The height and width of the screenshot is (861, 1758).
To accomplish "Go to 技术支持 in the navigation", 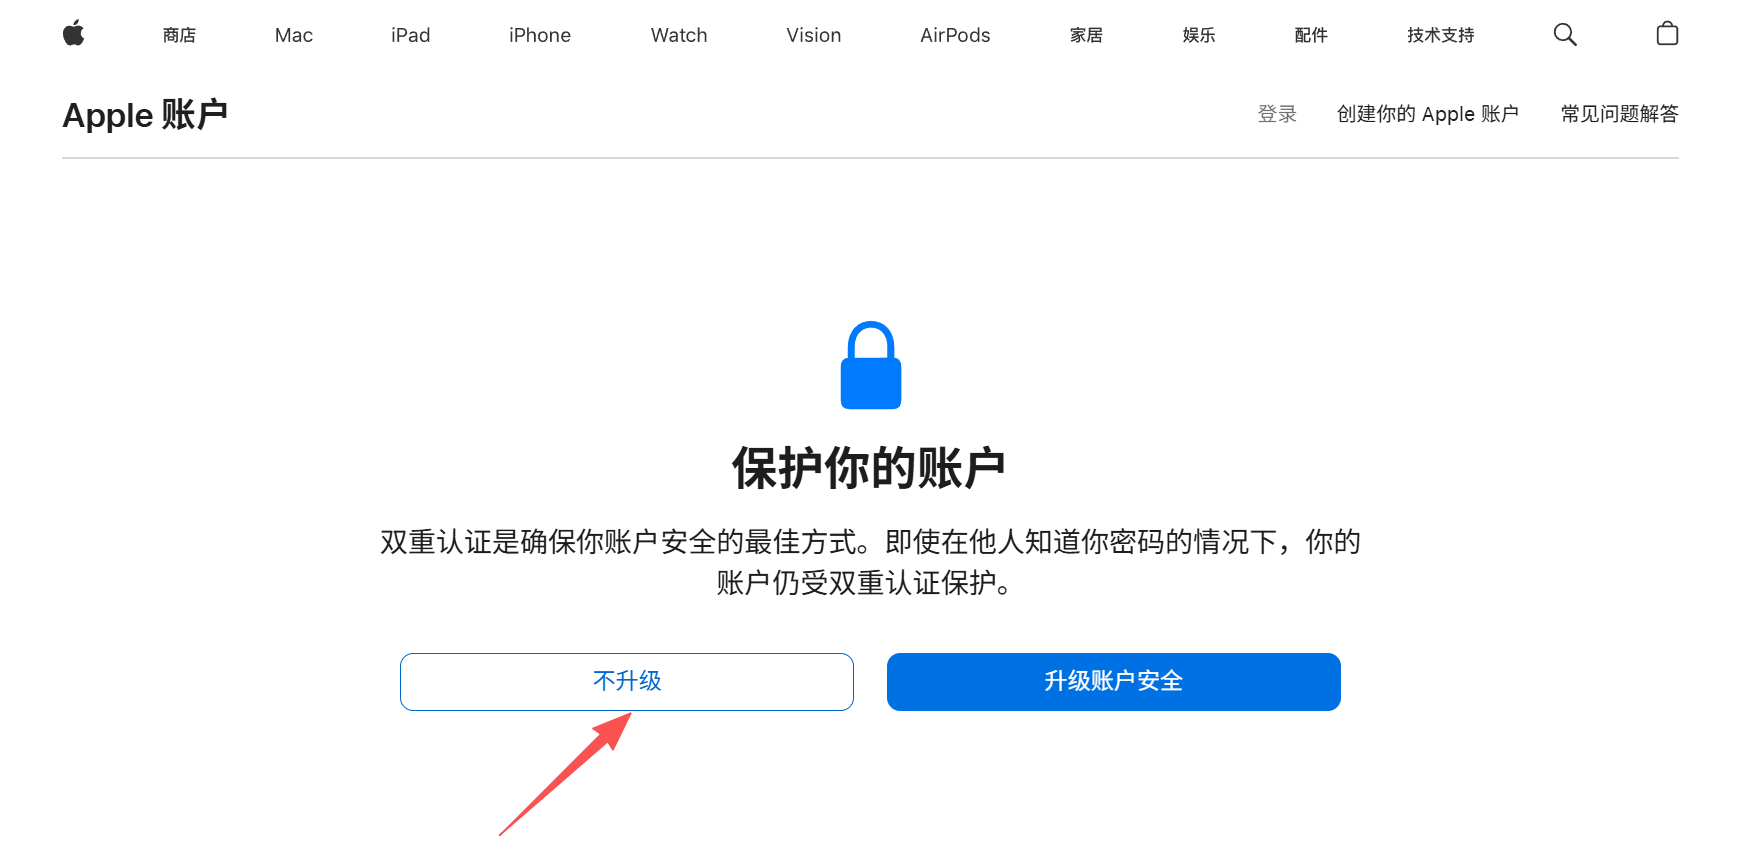I will 1440,35.
